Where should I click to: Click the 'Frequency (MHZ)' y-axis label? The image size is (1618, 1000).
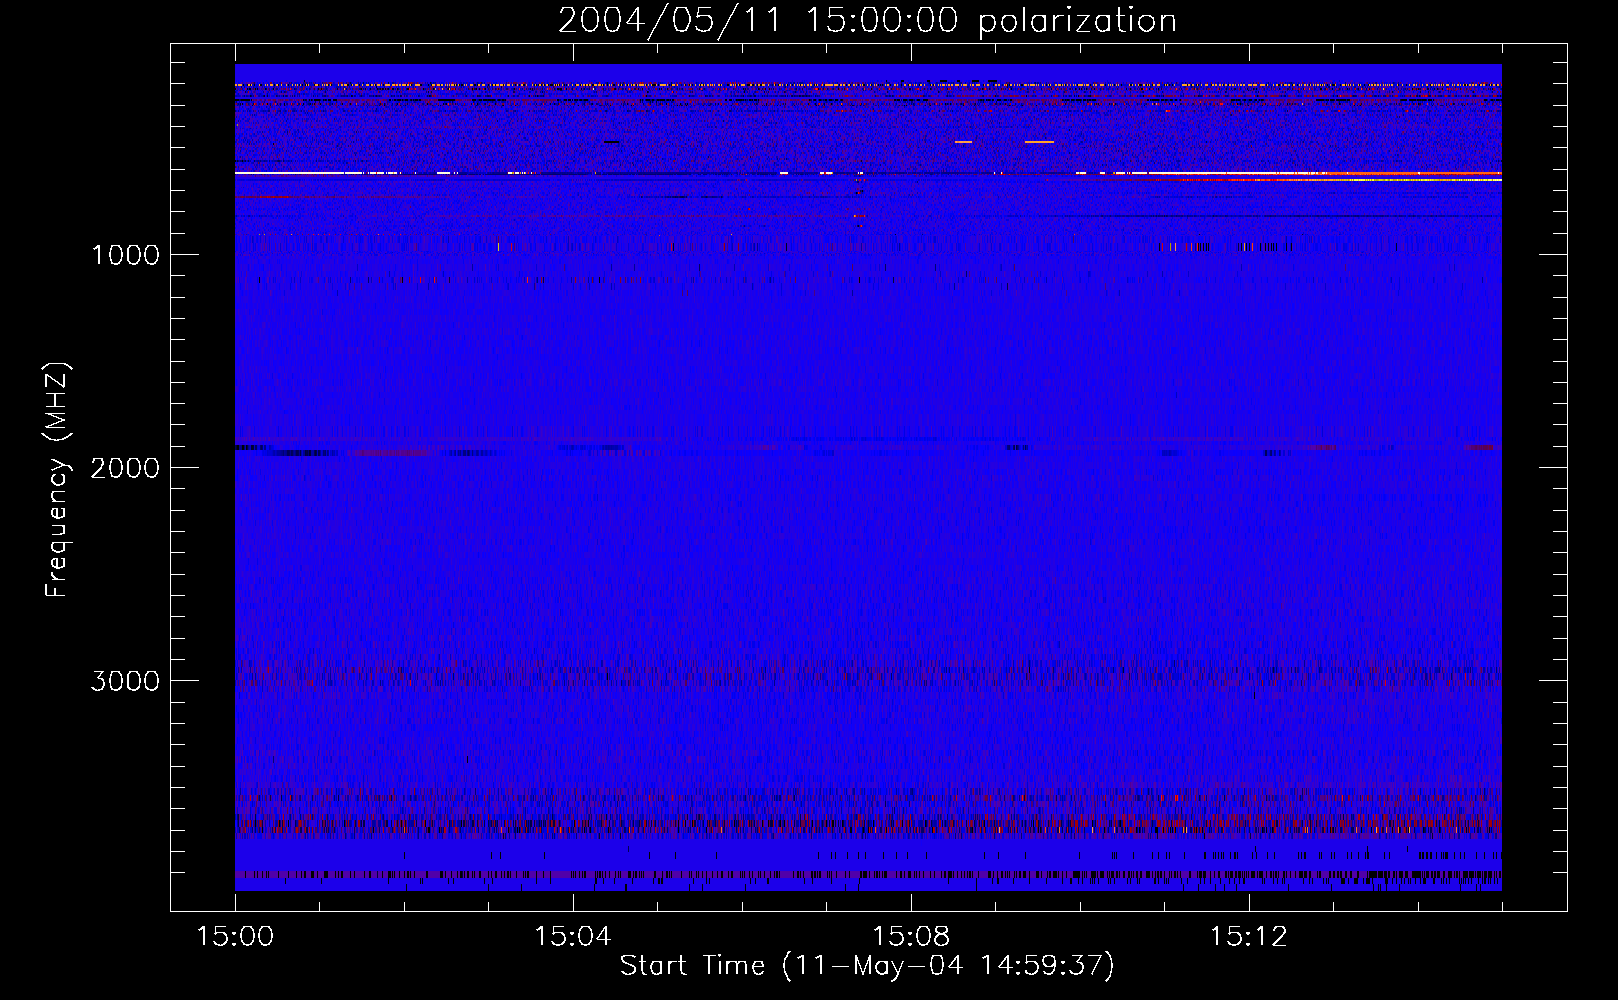[58, 480]
